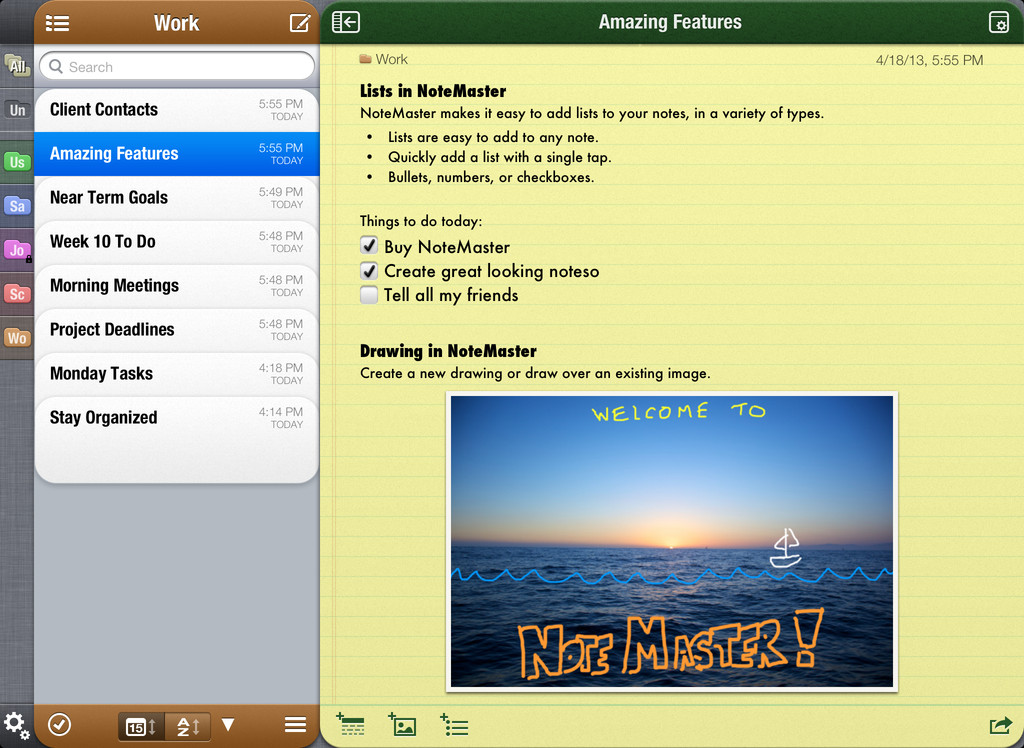1024x748 pixels.
Task: Open the down-arrow options in the list toolbar
Action: click(228, 724)
